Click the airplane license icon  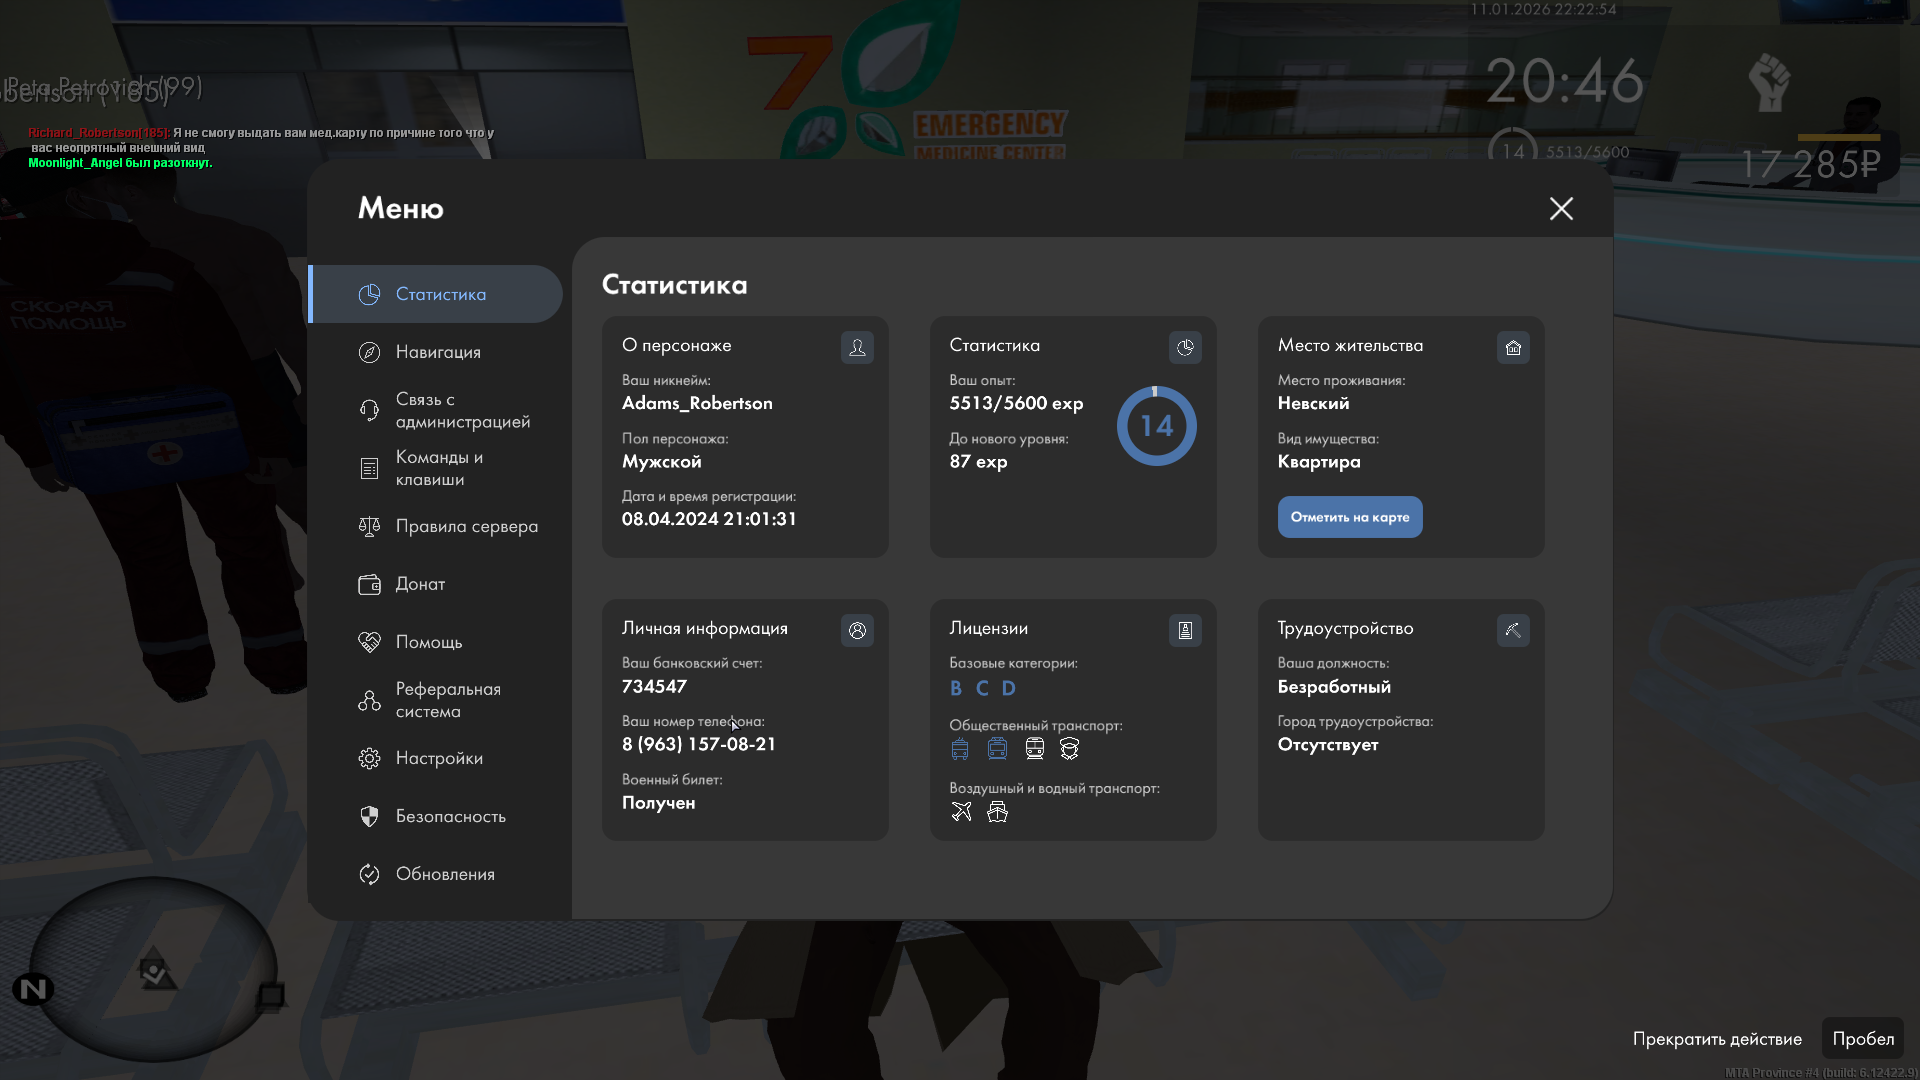point(961,812)
